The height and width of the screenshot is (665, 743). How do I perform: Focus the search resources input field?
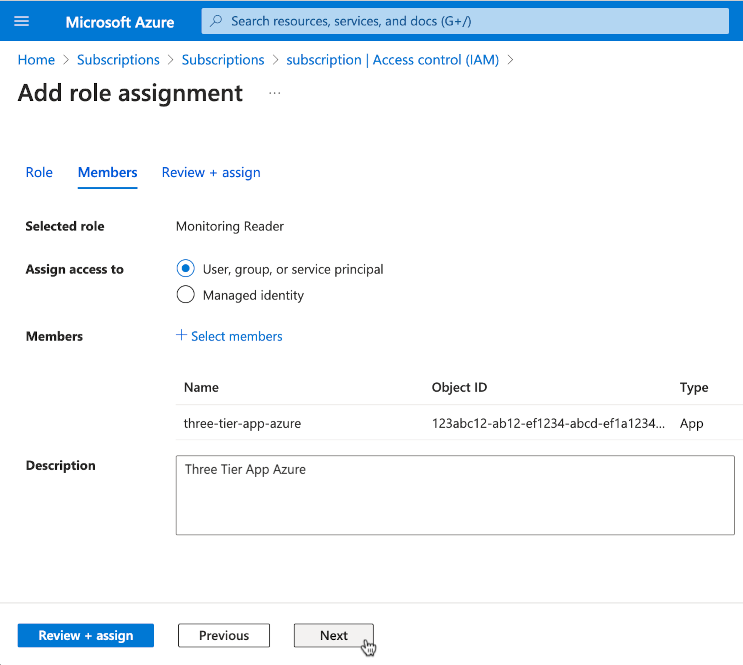(x=470, y=21)
